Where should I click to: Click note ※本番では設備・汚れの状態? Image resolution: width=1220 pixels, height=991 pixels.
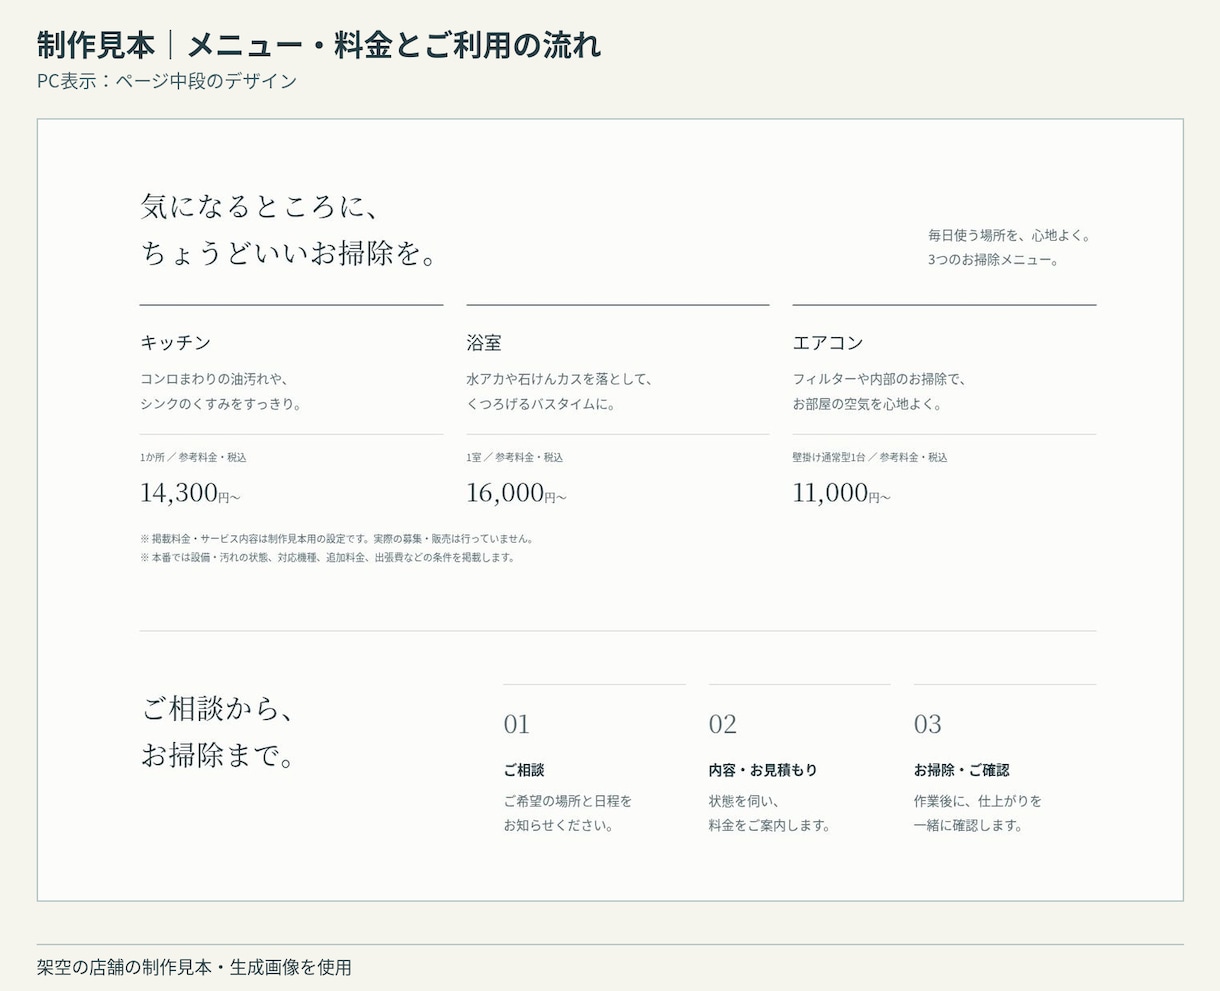pyautogui.click(x=328, y=557)
